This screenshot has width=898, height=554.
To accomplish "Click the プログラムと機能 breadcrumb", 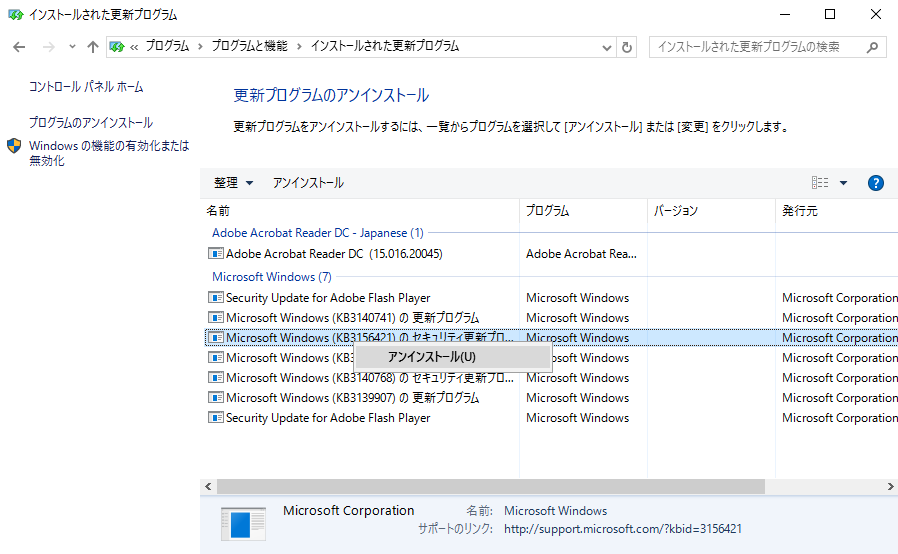I will (x=249, y=47).
